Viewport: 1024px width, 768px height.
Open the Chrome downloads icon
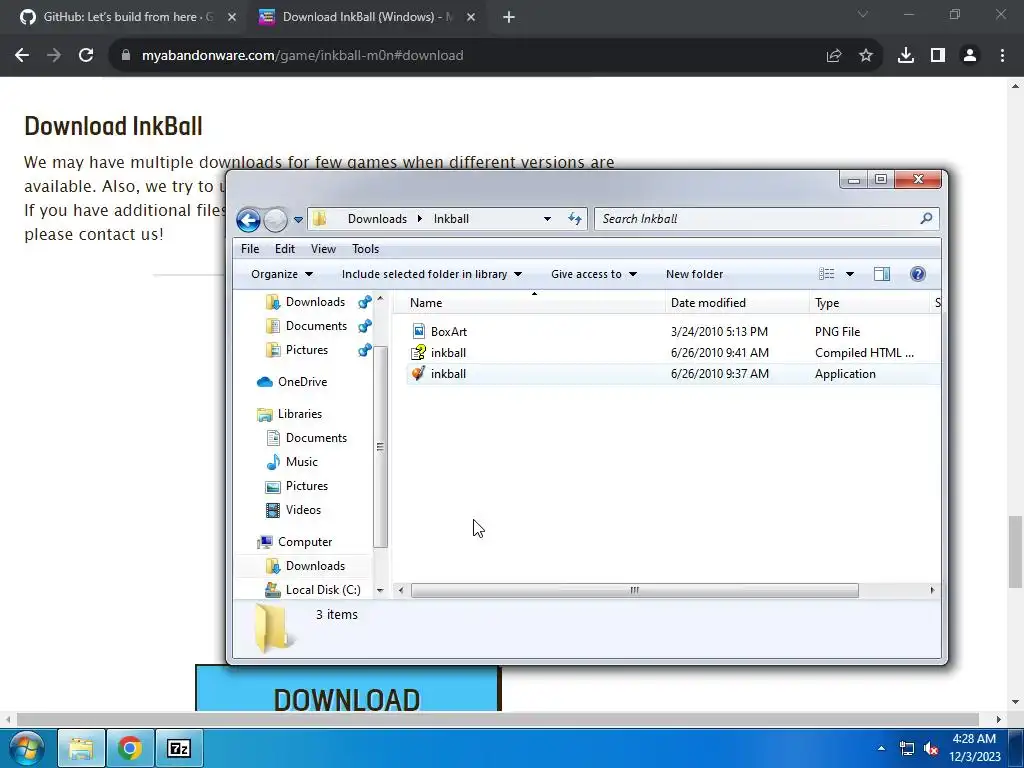click(906, 56)
